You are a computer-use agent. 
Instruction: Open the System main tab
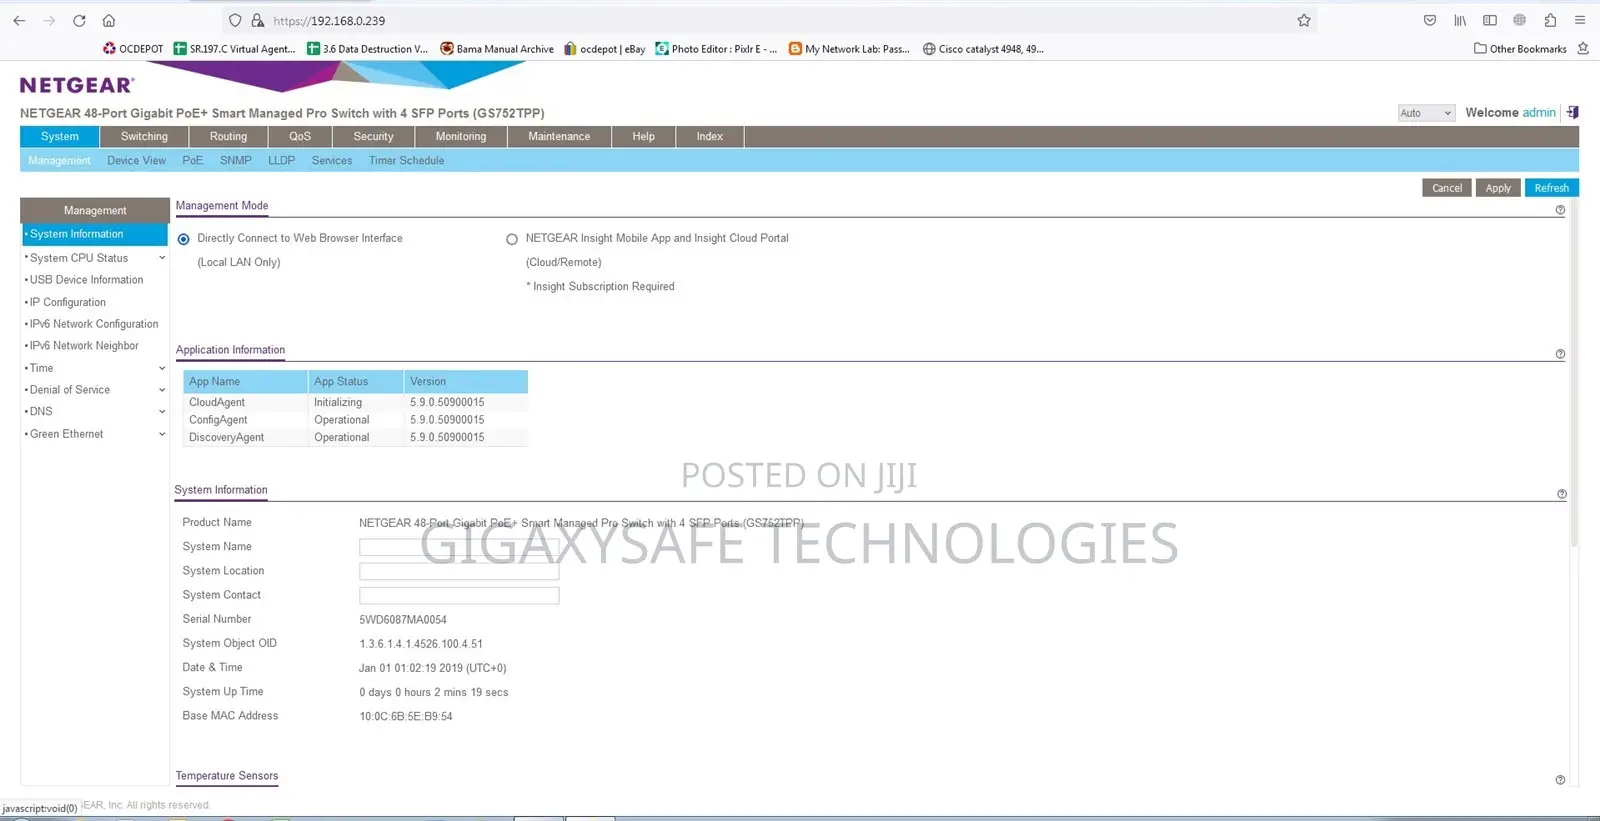click(60, 136)
